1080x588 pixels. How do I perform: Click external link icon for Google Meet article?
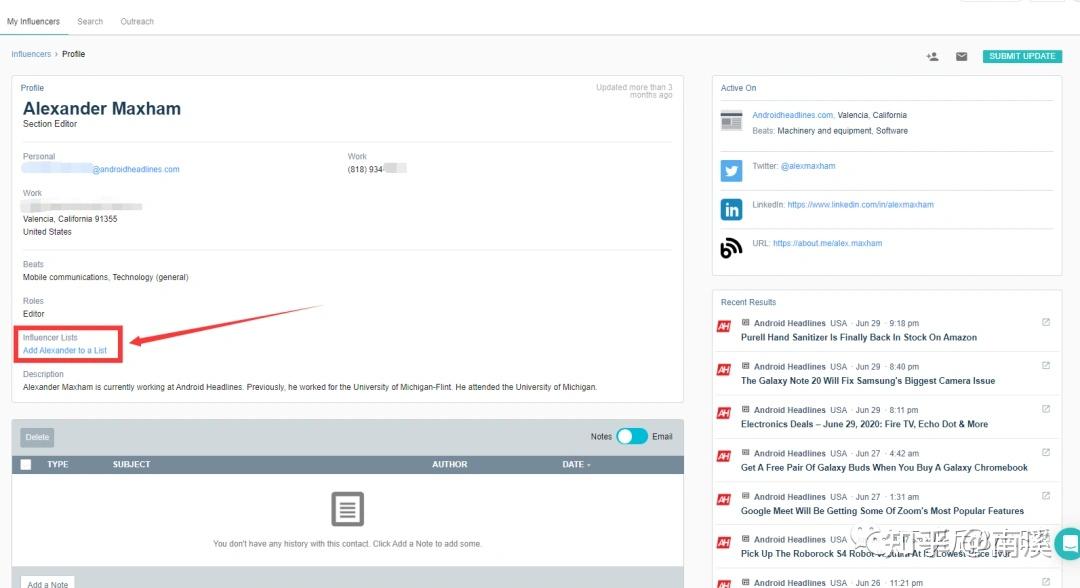[1046, 496]
